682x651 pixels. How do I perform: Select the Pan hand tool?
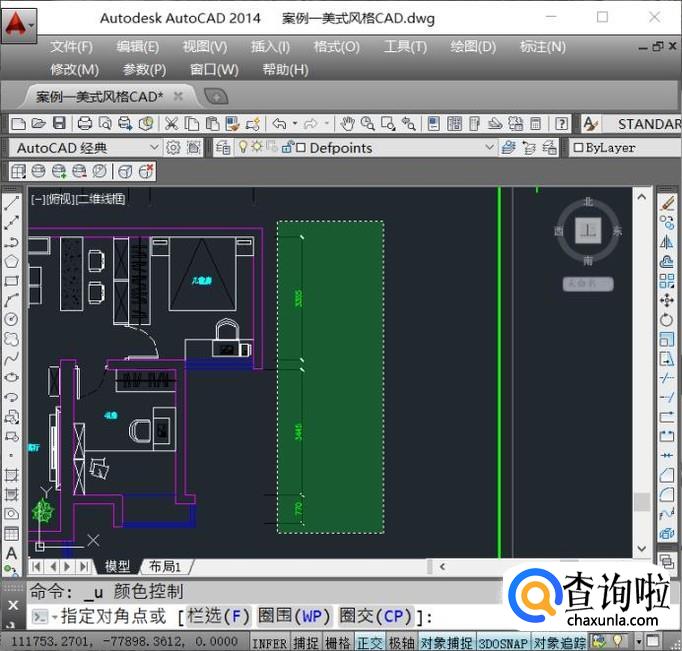coord(347,124)
